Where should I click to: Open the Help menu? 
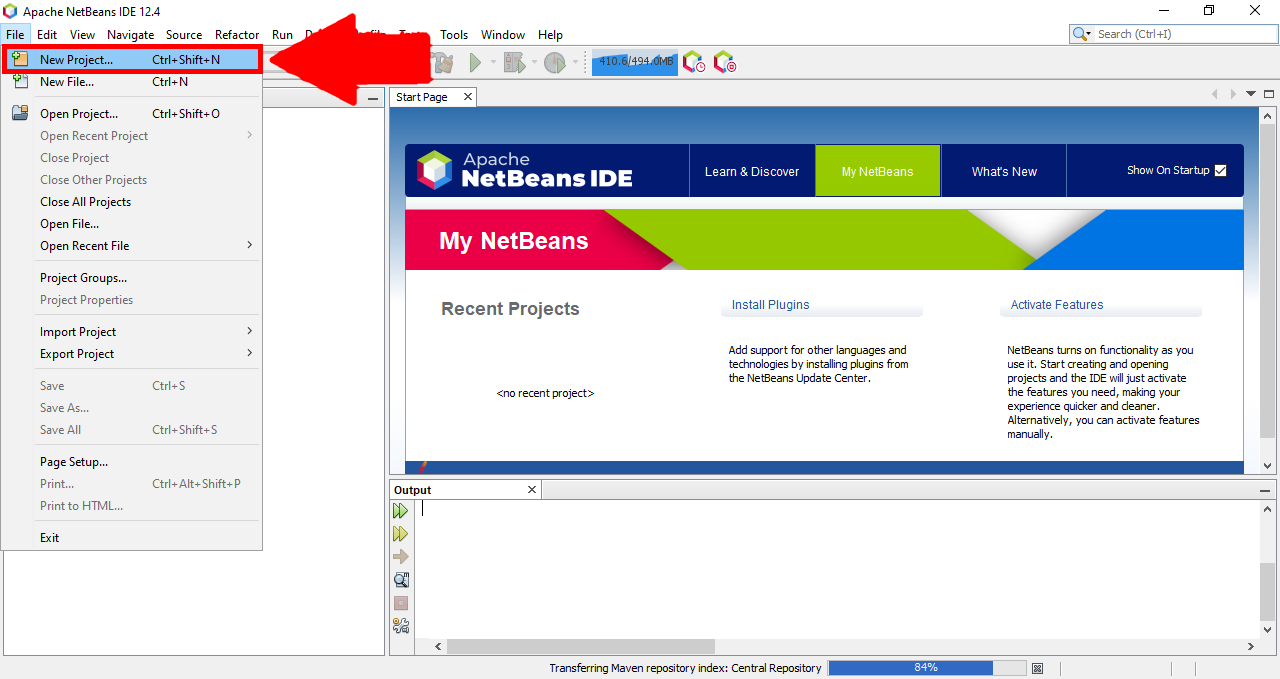550,34
